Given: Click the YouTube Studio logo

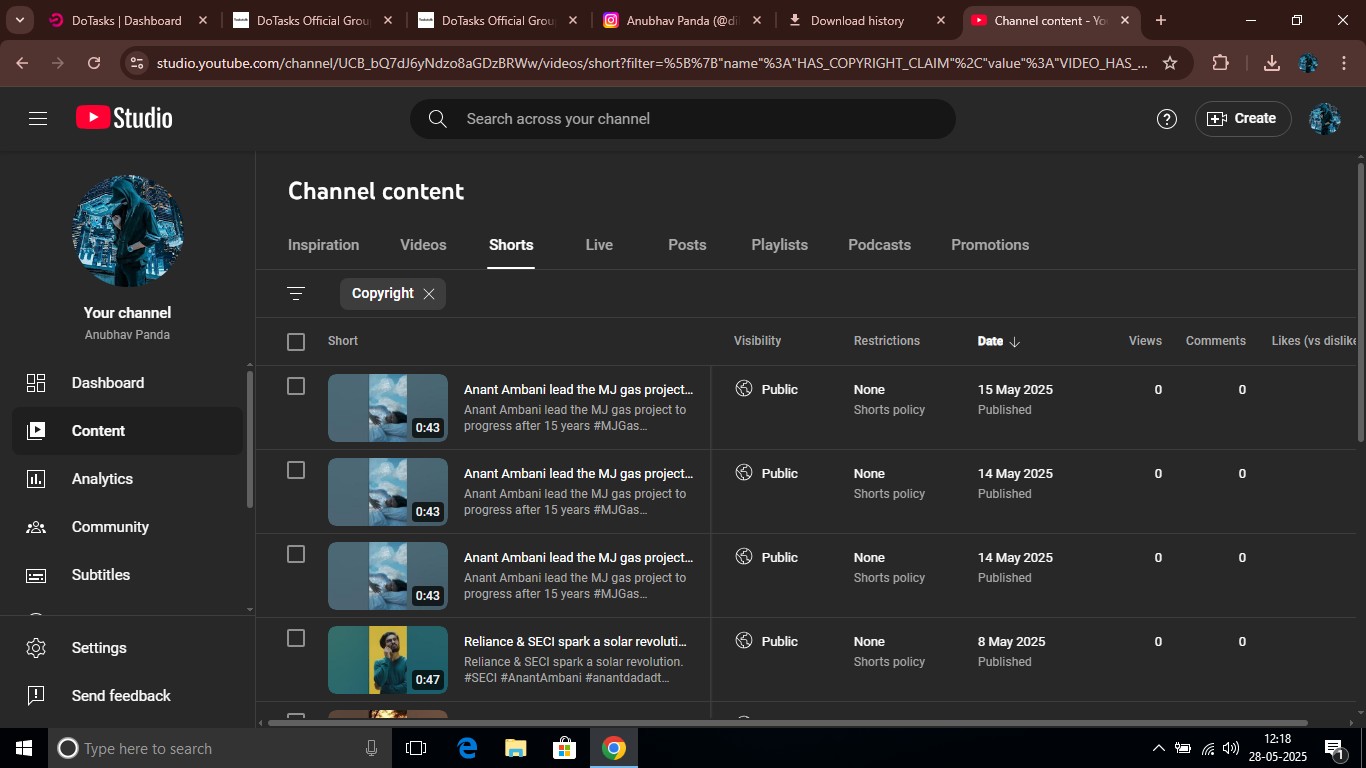Looking at the screenshot, I should click(124, 118).
